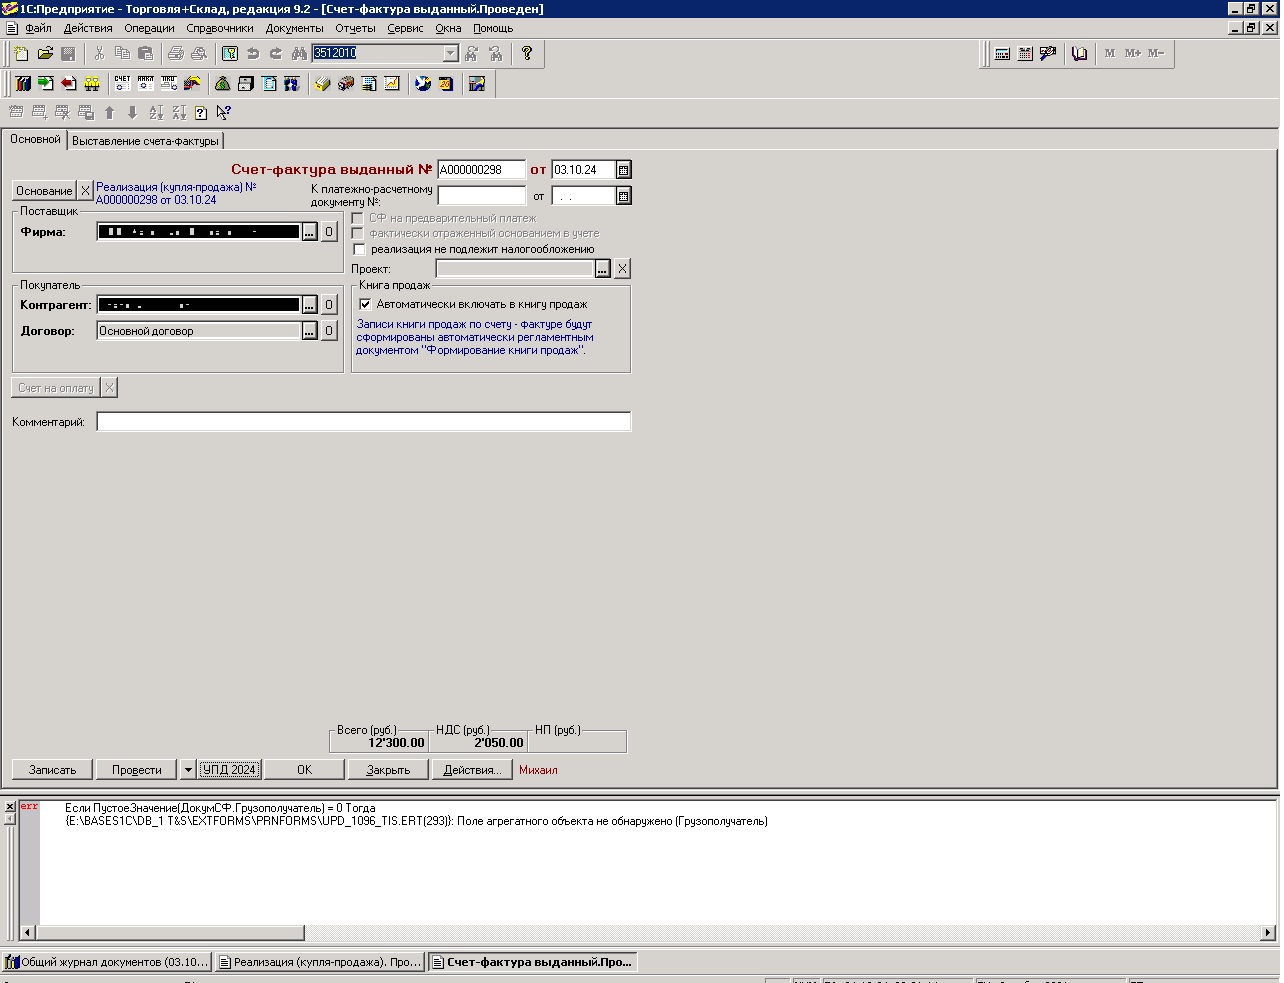Open dropdown arrow next to Провести button
Viewport: 1284px width, 983px height.
[187, 770]
